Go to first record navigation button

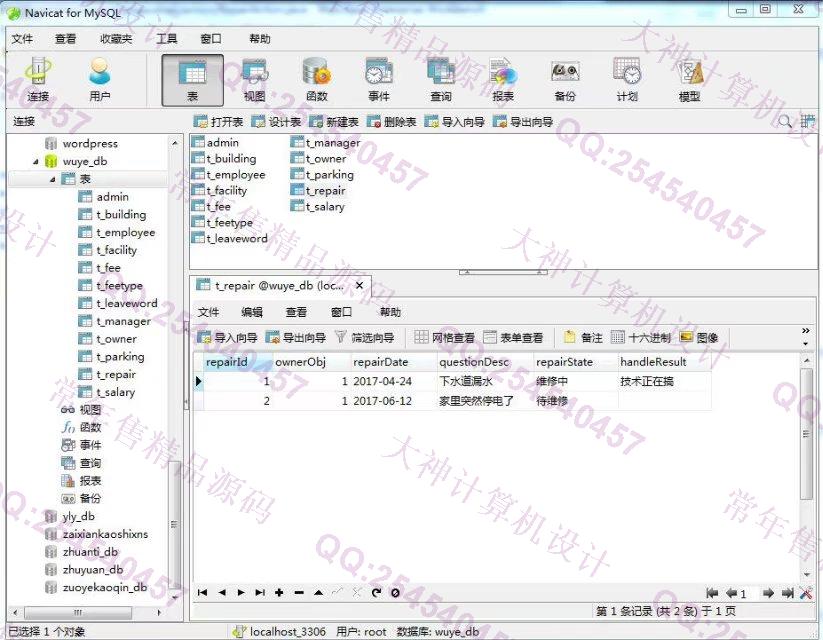[x=202, y=593]
